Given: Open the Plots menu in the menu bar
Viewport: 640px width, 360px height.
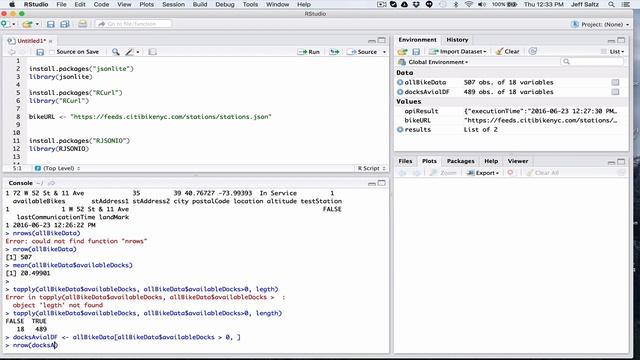Looking at the screenshot, I should 147,4.
